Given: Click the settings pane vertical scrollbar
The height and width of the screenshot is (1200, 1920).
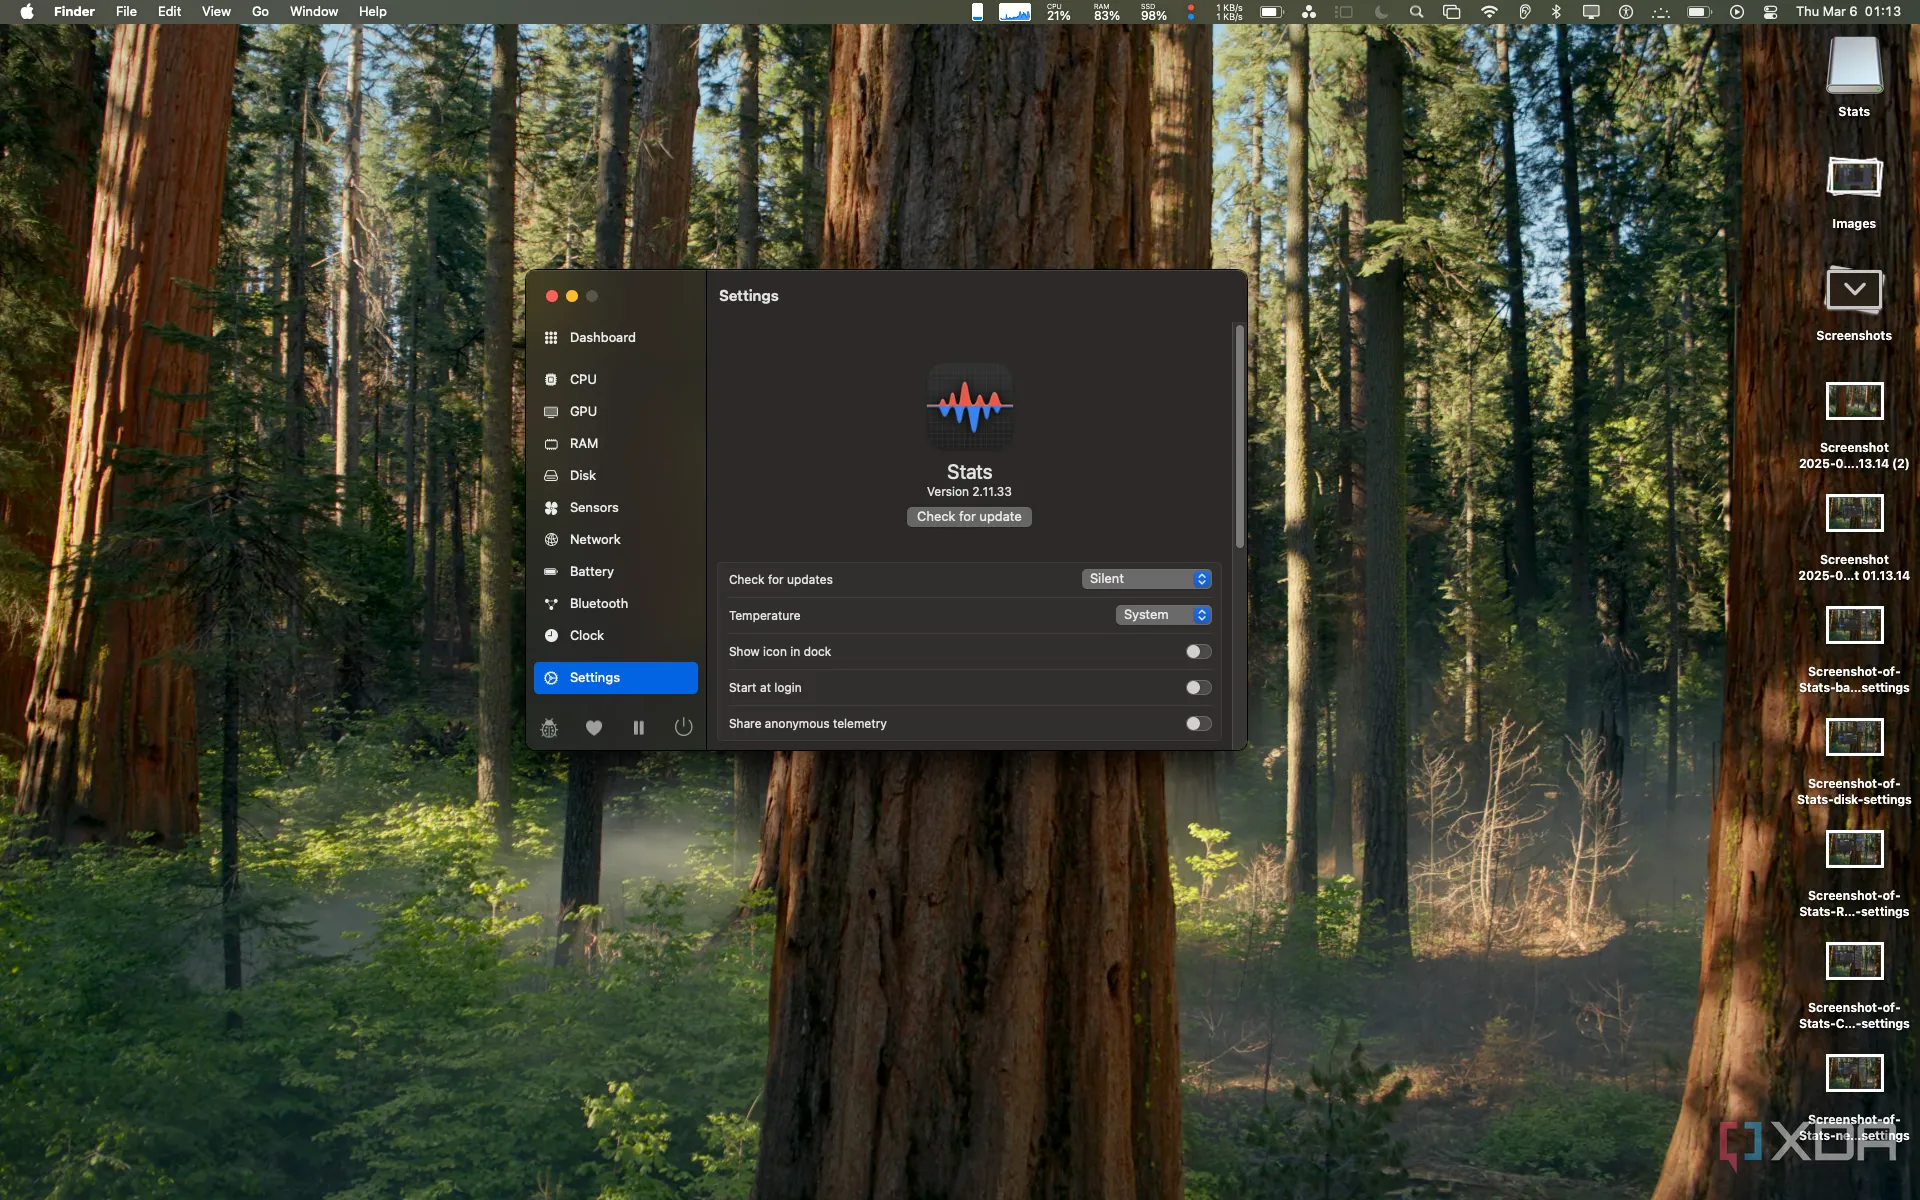Looking at the screenshot, I should click(1239, 437).
